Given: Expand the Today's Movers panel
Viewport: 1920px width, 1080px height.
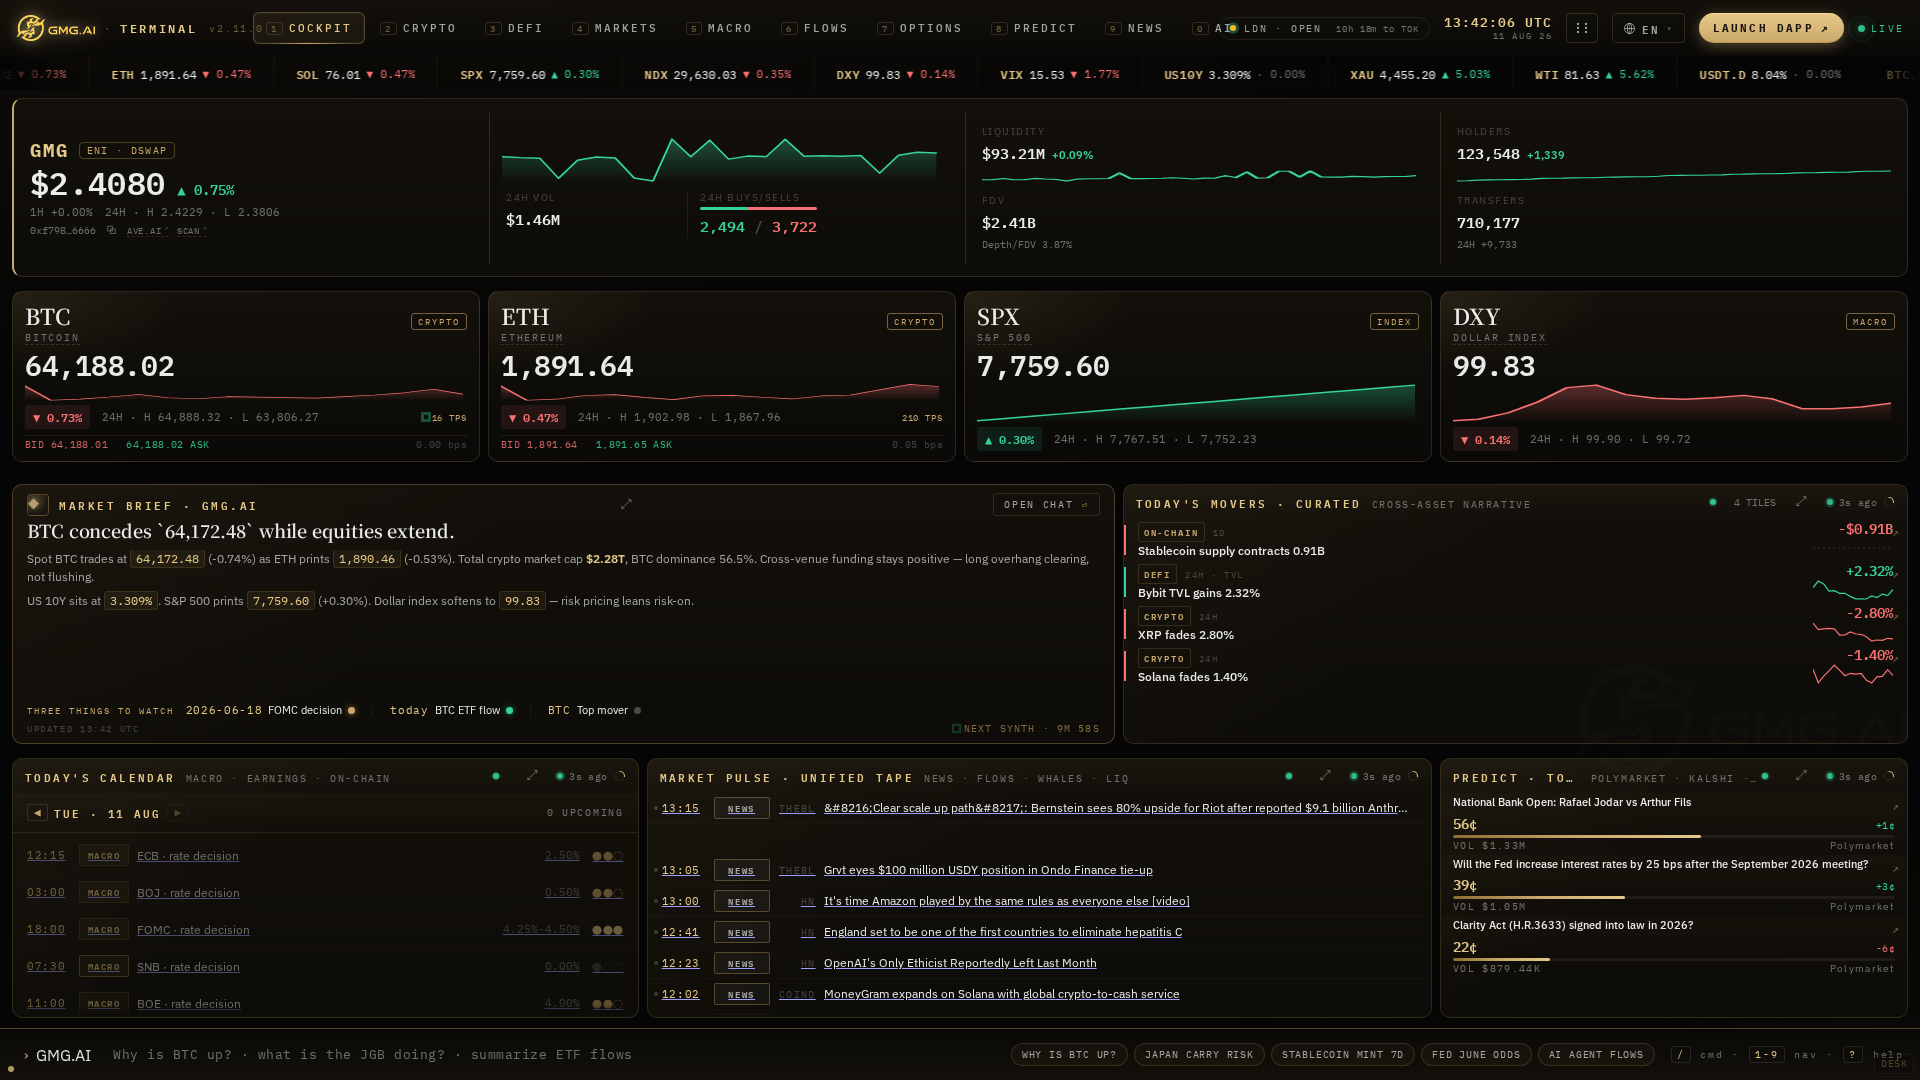Looking at the screenshot, I should point(1801,502).
